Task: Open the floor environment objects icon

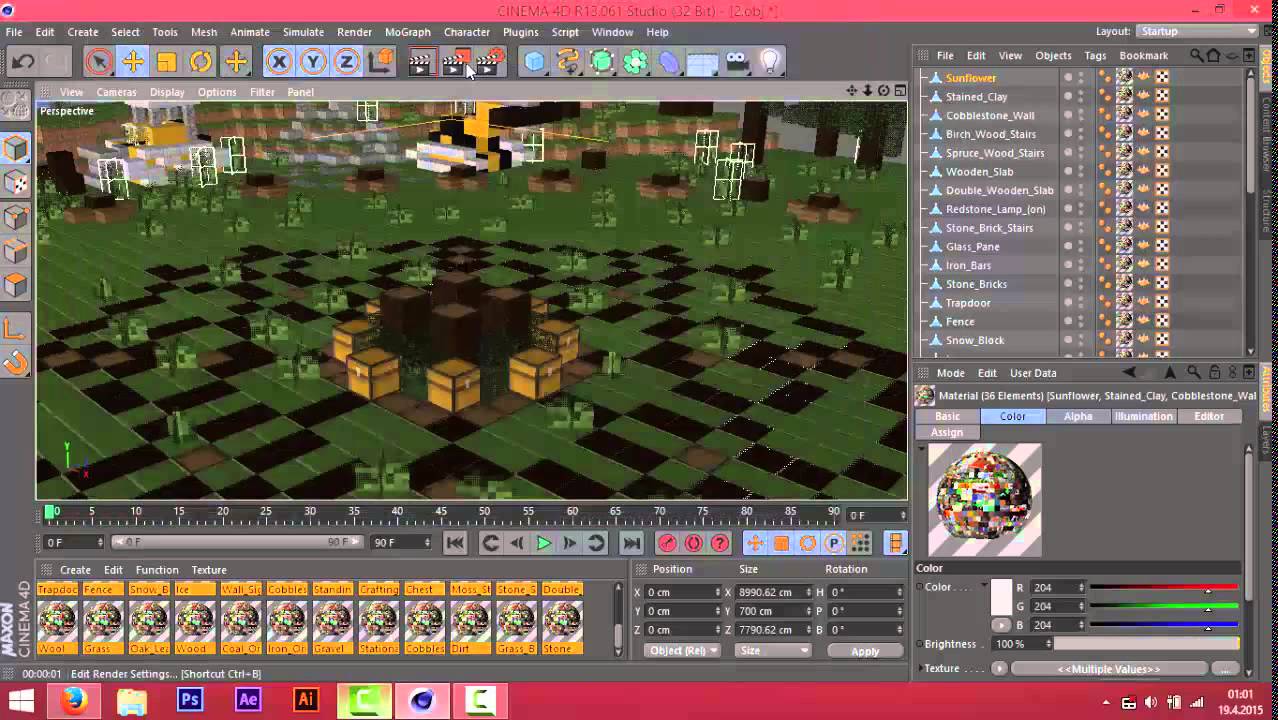Action: pyautogui.click(x=702, y=63)
